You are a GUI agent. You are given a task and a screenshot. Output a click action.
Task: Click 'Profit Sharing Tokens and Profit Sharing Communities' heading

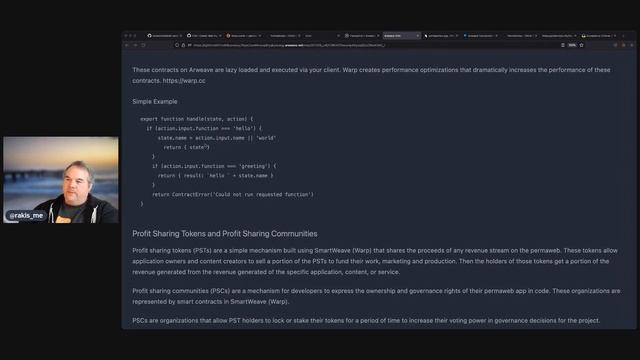(224, 234)
